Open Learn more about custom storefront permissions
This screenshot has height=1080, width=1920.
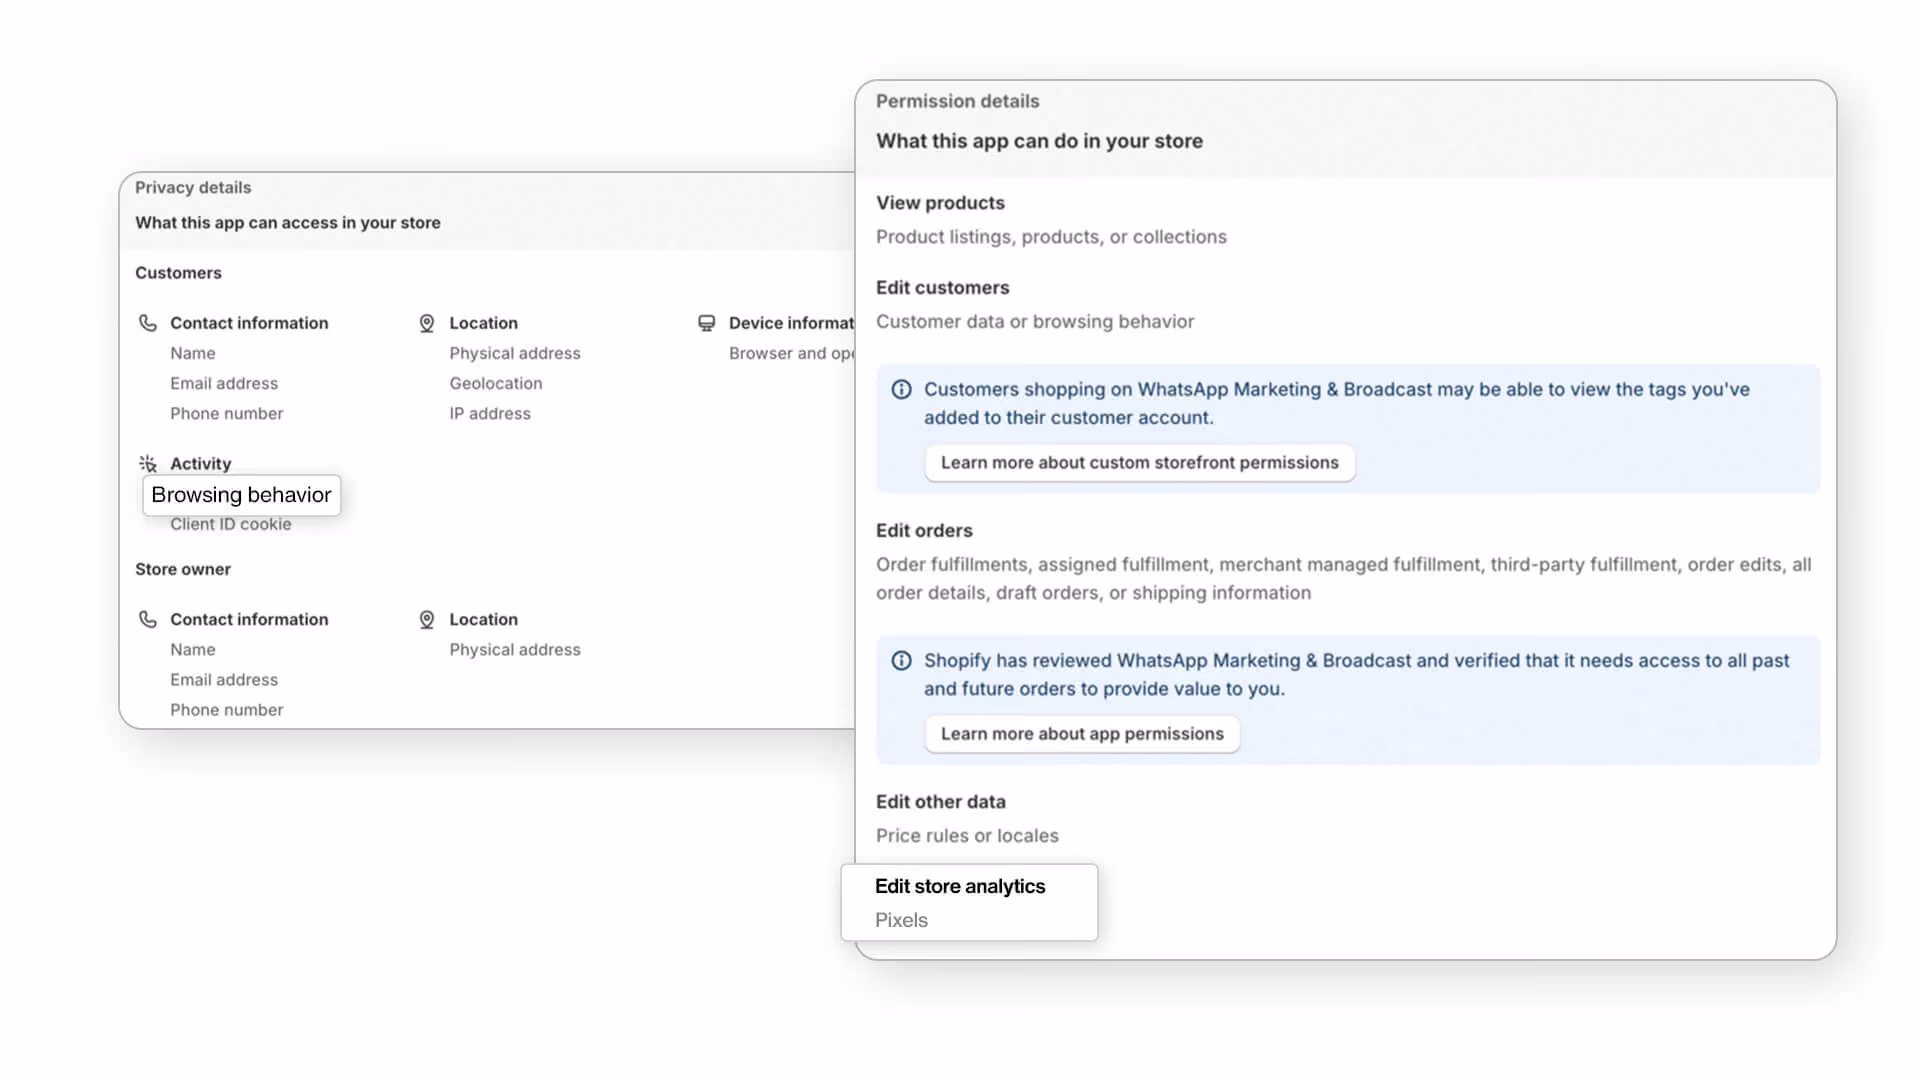tap(1139, 462)
